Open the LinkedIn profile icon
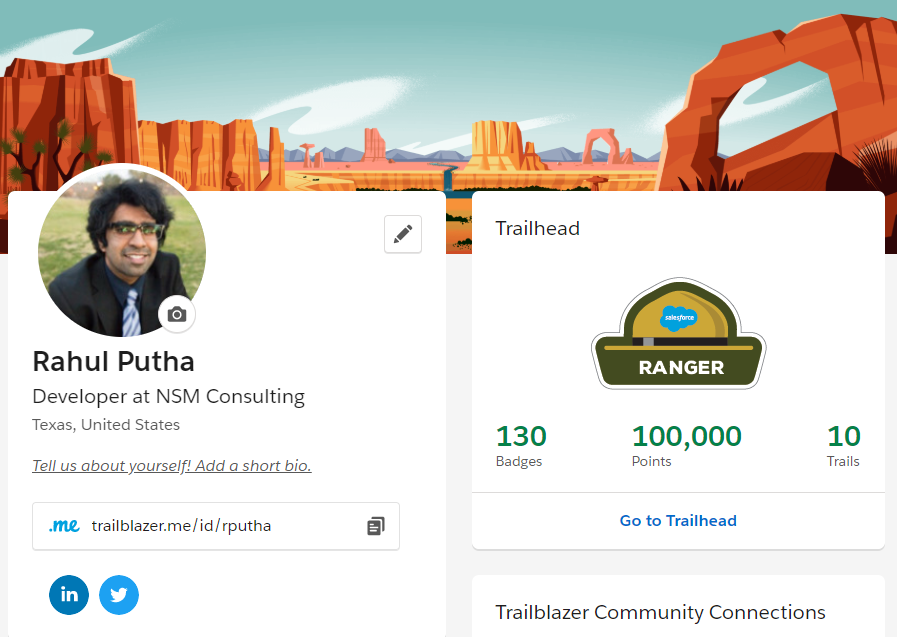 (69, 595)
